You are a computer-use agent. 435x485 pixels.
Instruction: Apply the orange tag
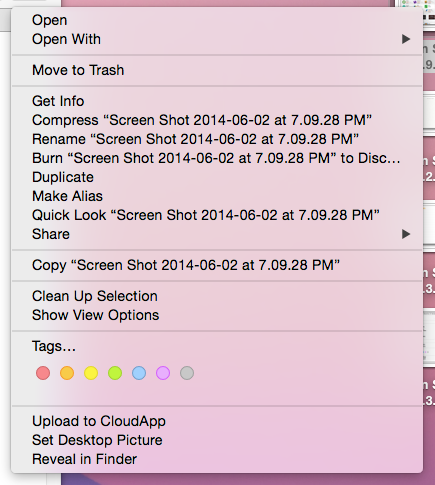(67, 373)
